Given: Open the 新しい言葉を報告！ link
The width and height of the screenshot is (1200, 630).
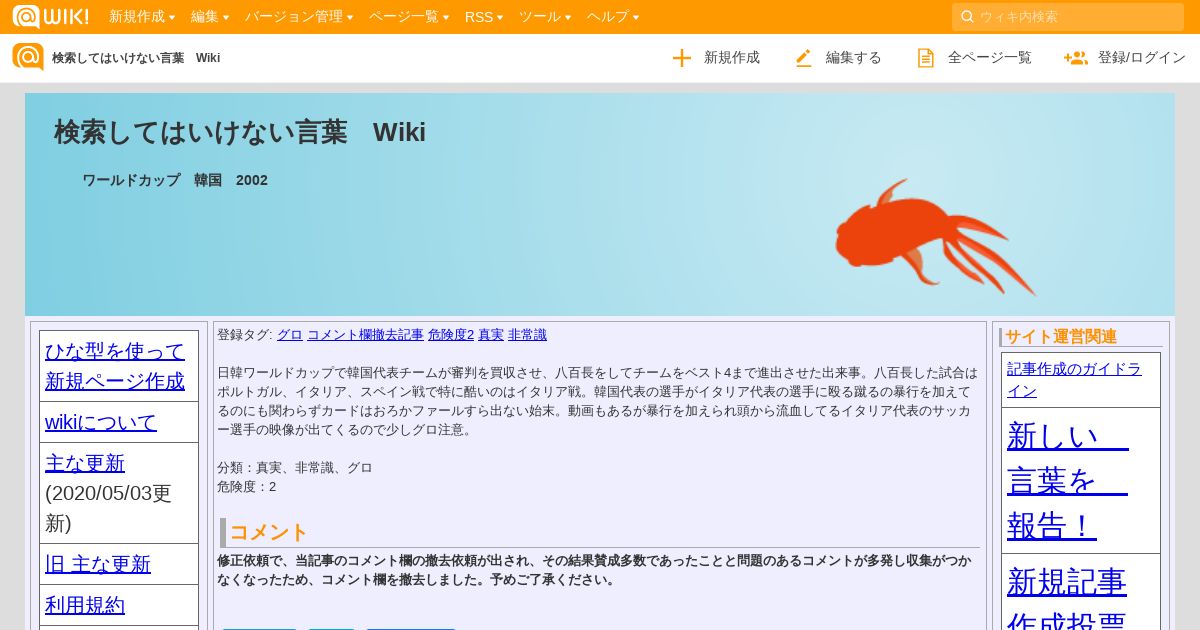Looking at the screenshot, I should tap(1068, 481).
